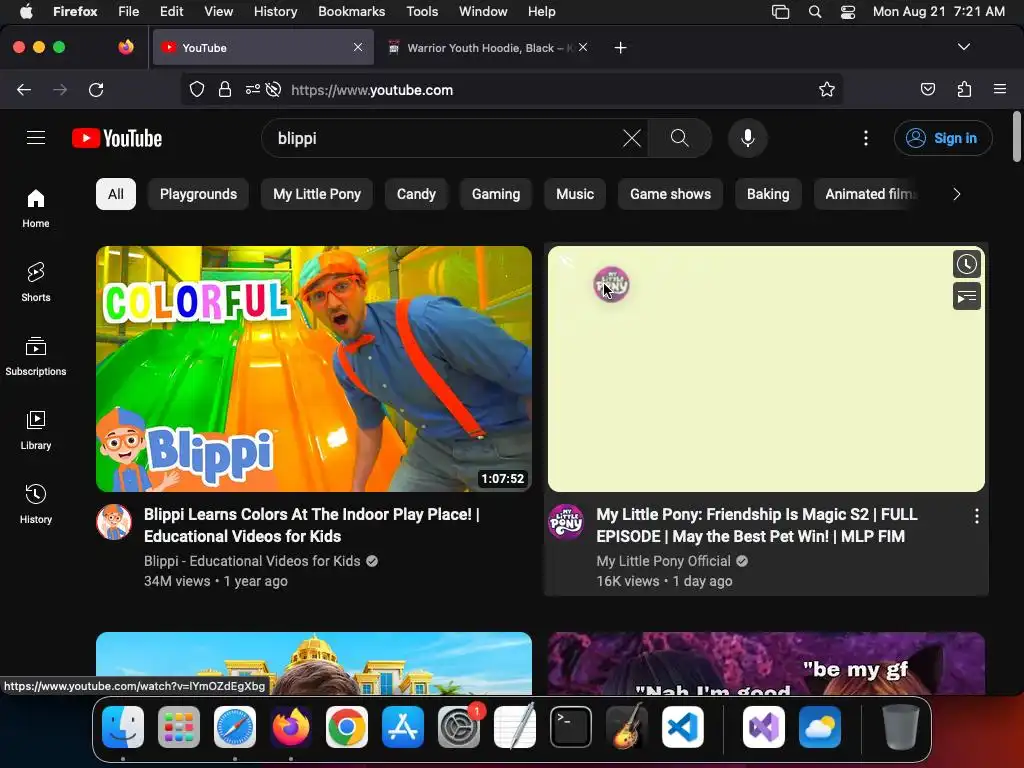Click inside the YouTube search field
The height and width of the screenshot is (768, 1024).
pyautogui.click(x=444, y=138)
